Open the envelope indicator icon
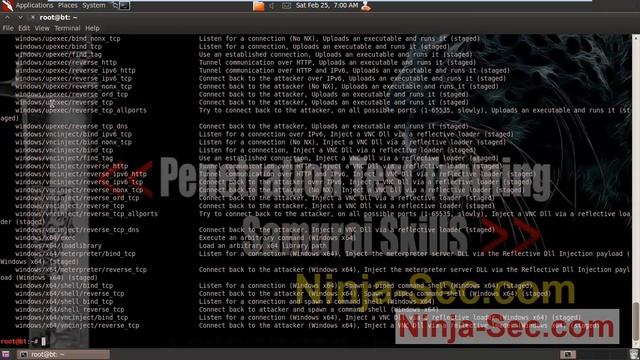The width and height of the screenshot is (640, 360). pos(287,6)
